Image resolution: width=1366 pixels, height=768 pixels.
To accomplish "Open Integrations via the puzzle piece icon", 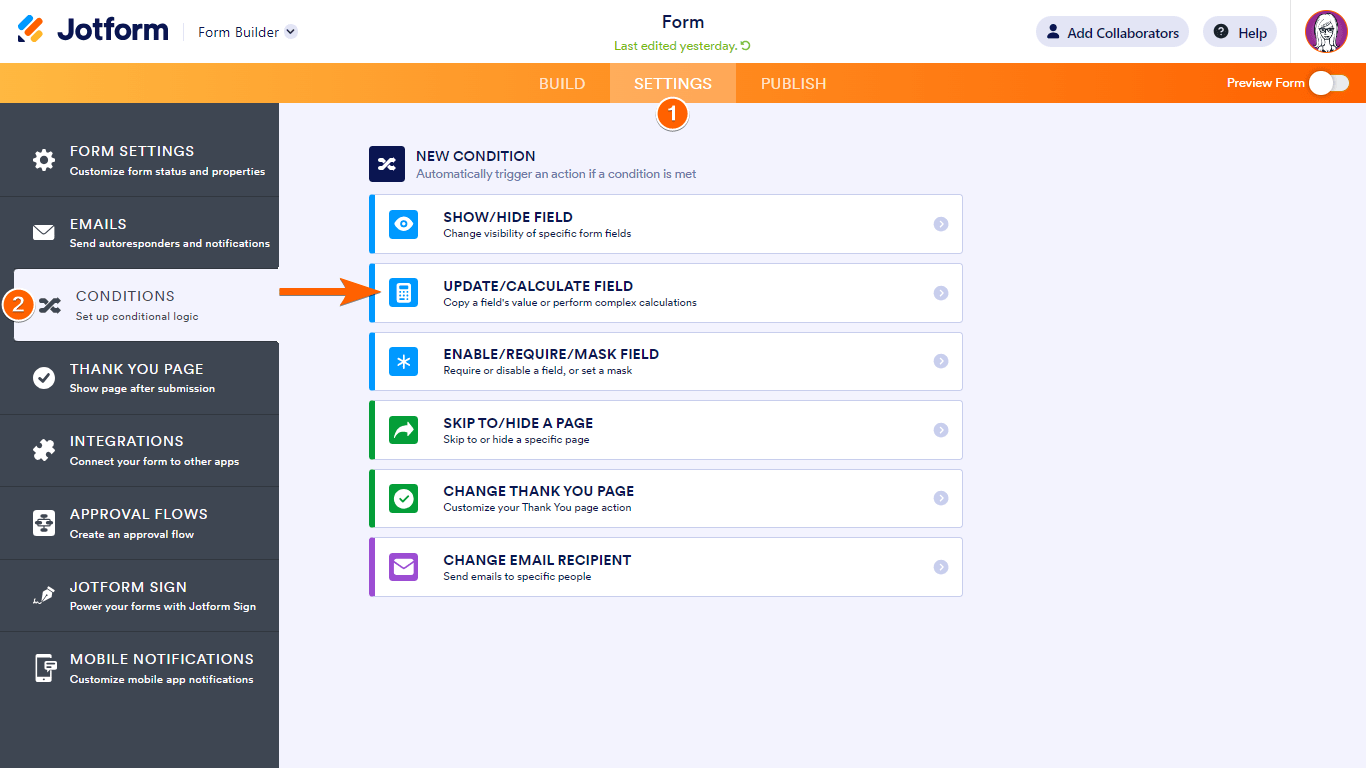I will point(43,450).
